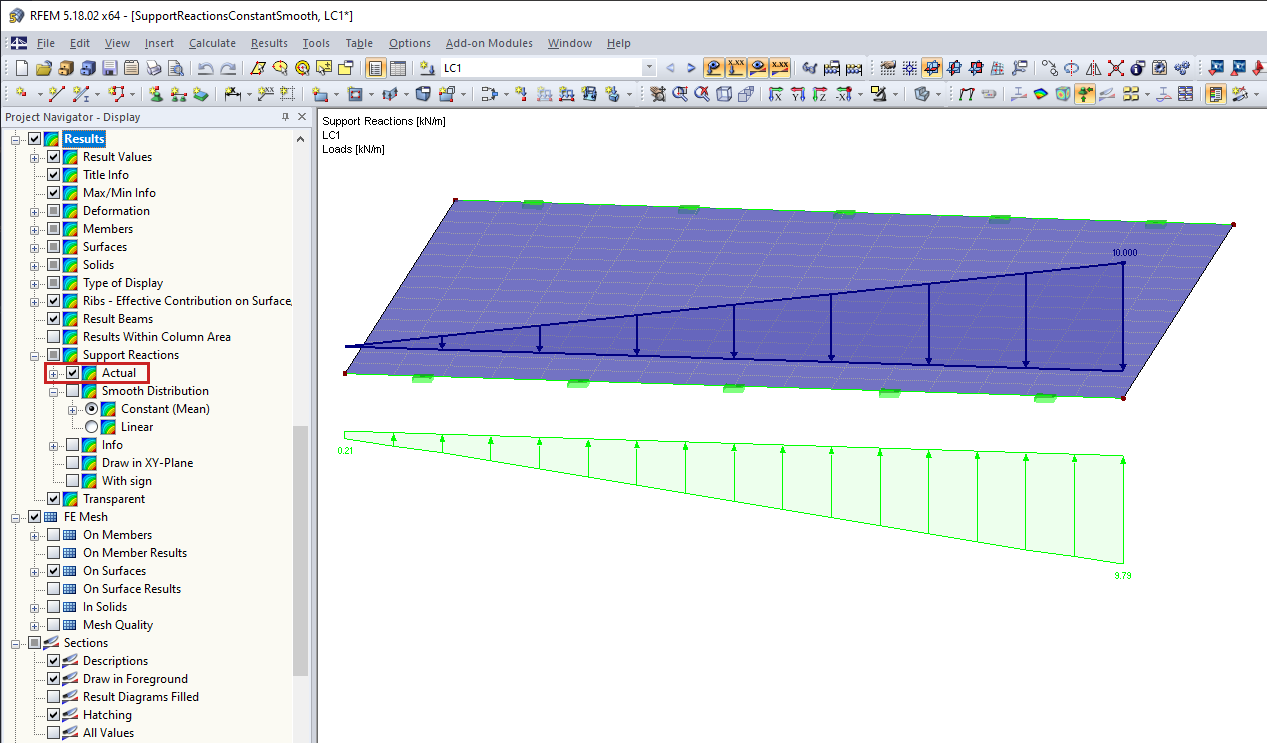The width and height of the screenshot is (1267, 743).
Task: Open the LC1 load case dropdown
Action: click(x=650, y=68)
